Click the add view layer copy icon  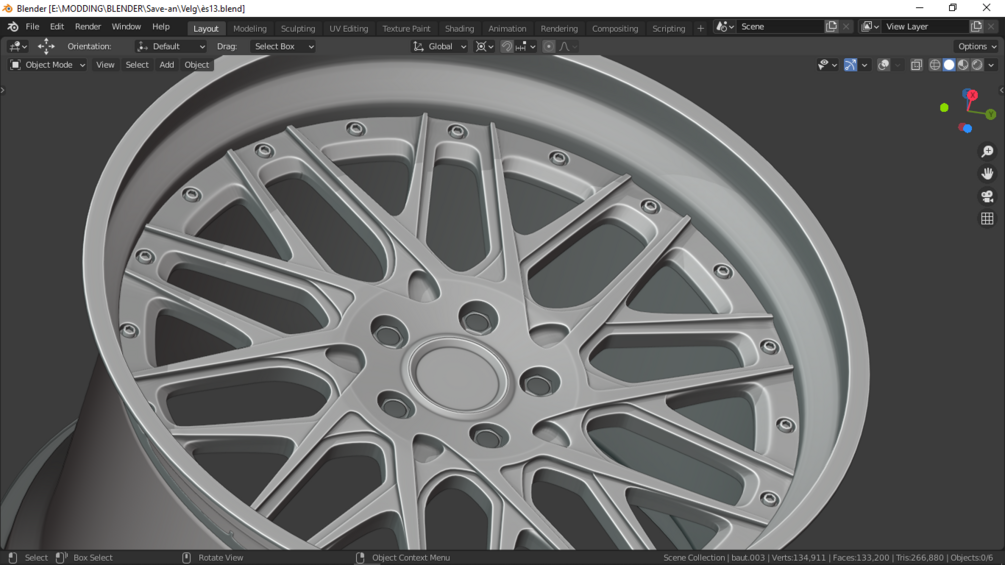[976, 27]
